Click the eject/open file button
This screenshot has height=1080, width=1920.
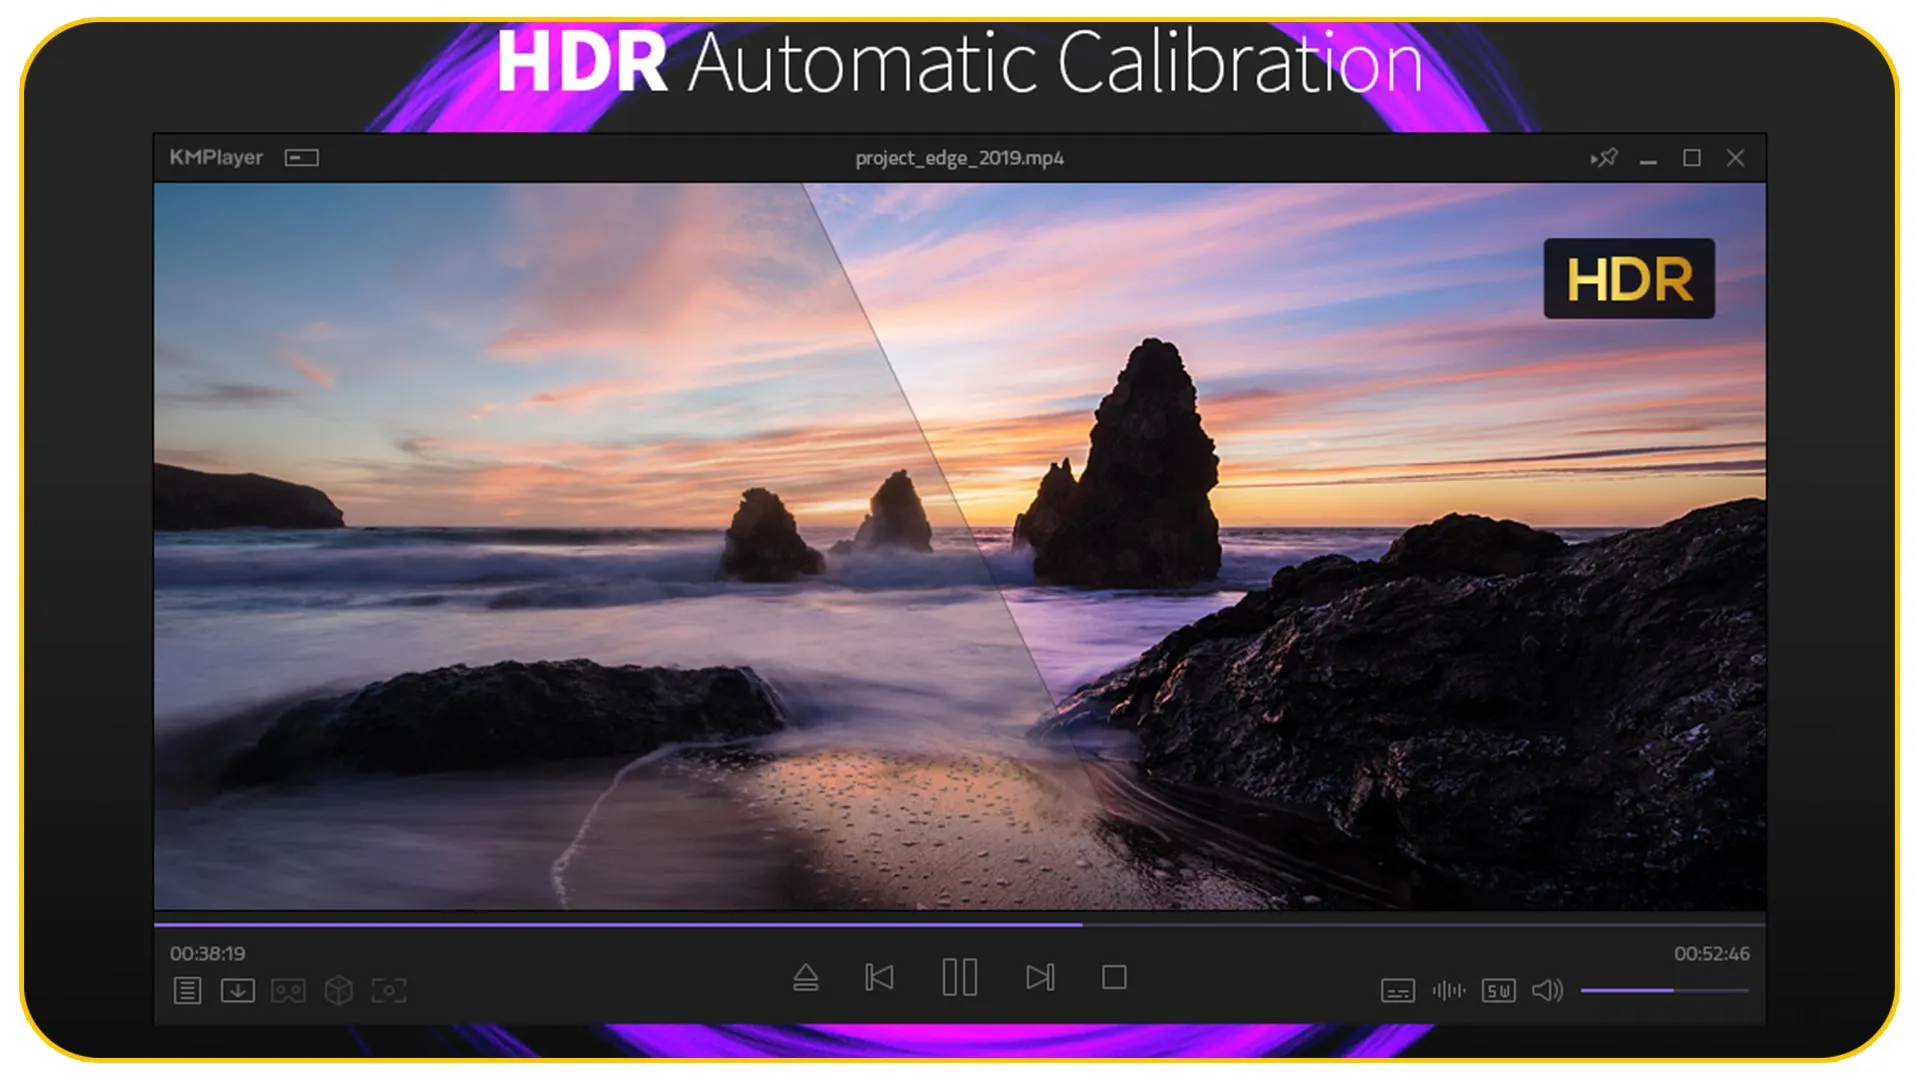pyautogui.click(x=806, y=978)
